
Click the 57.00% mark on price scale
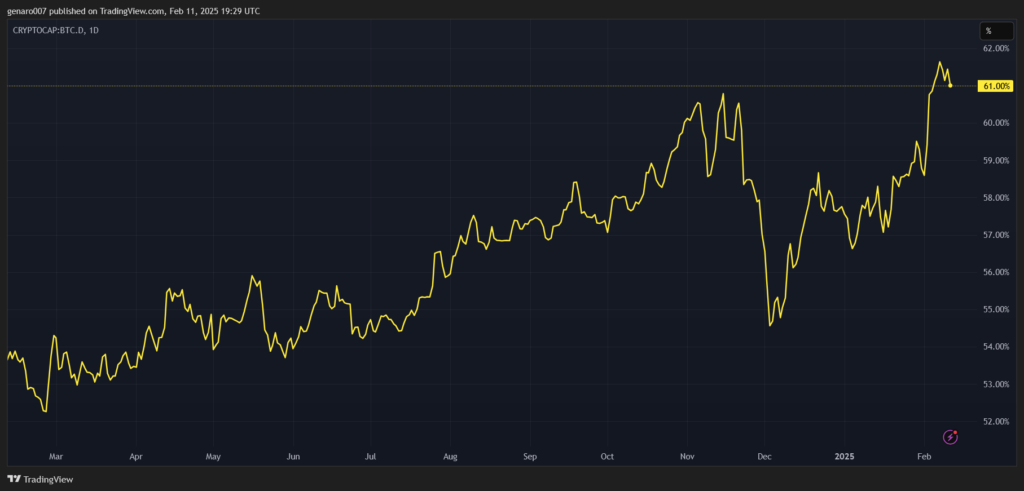coord(996,235)
